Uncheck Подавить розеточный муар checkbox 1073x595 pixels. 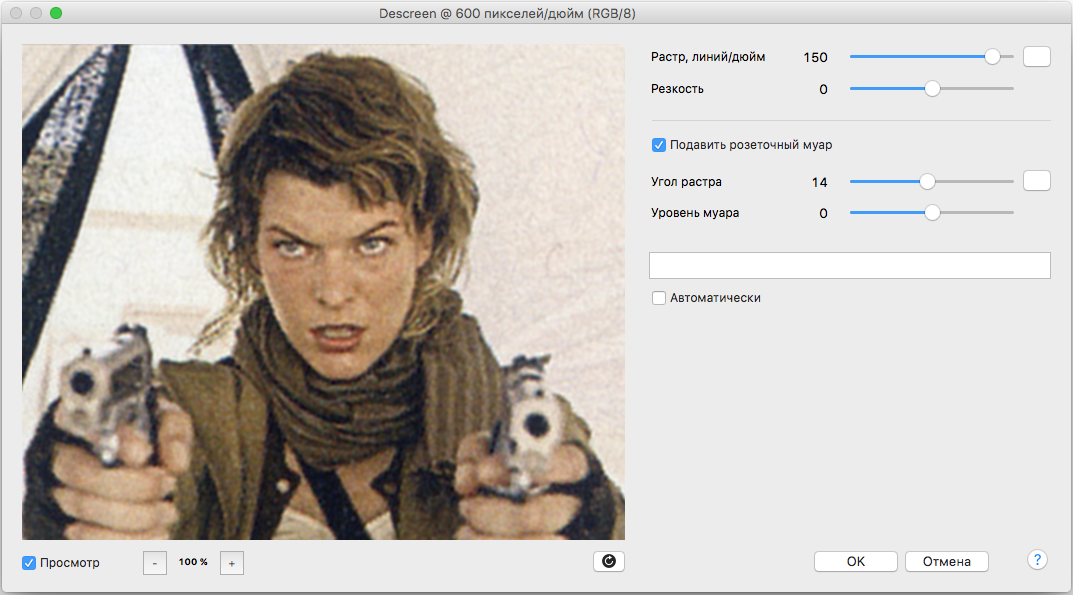659,145
